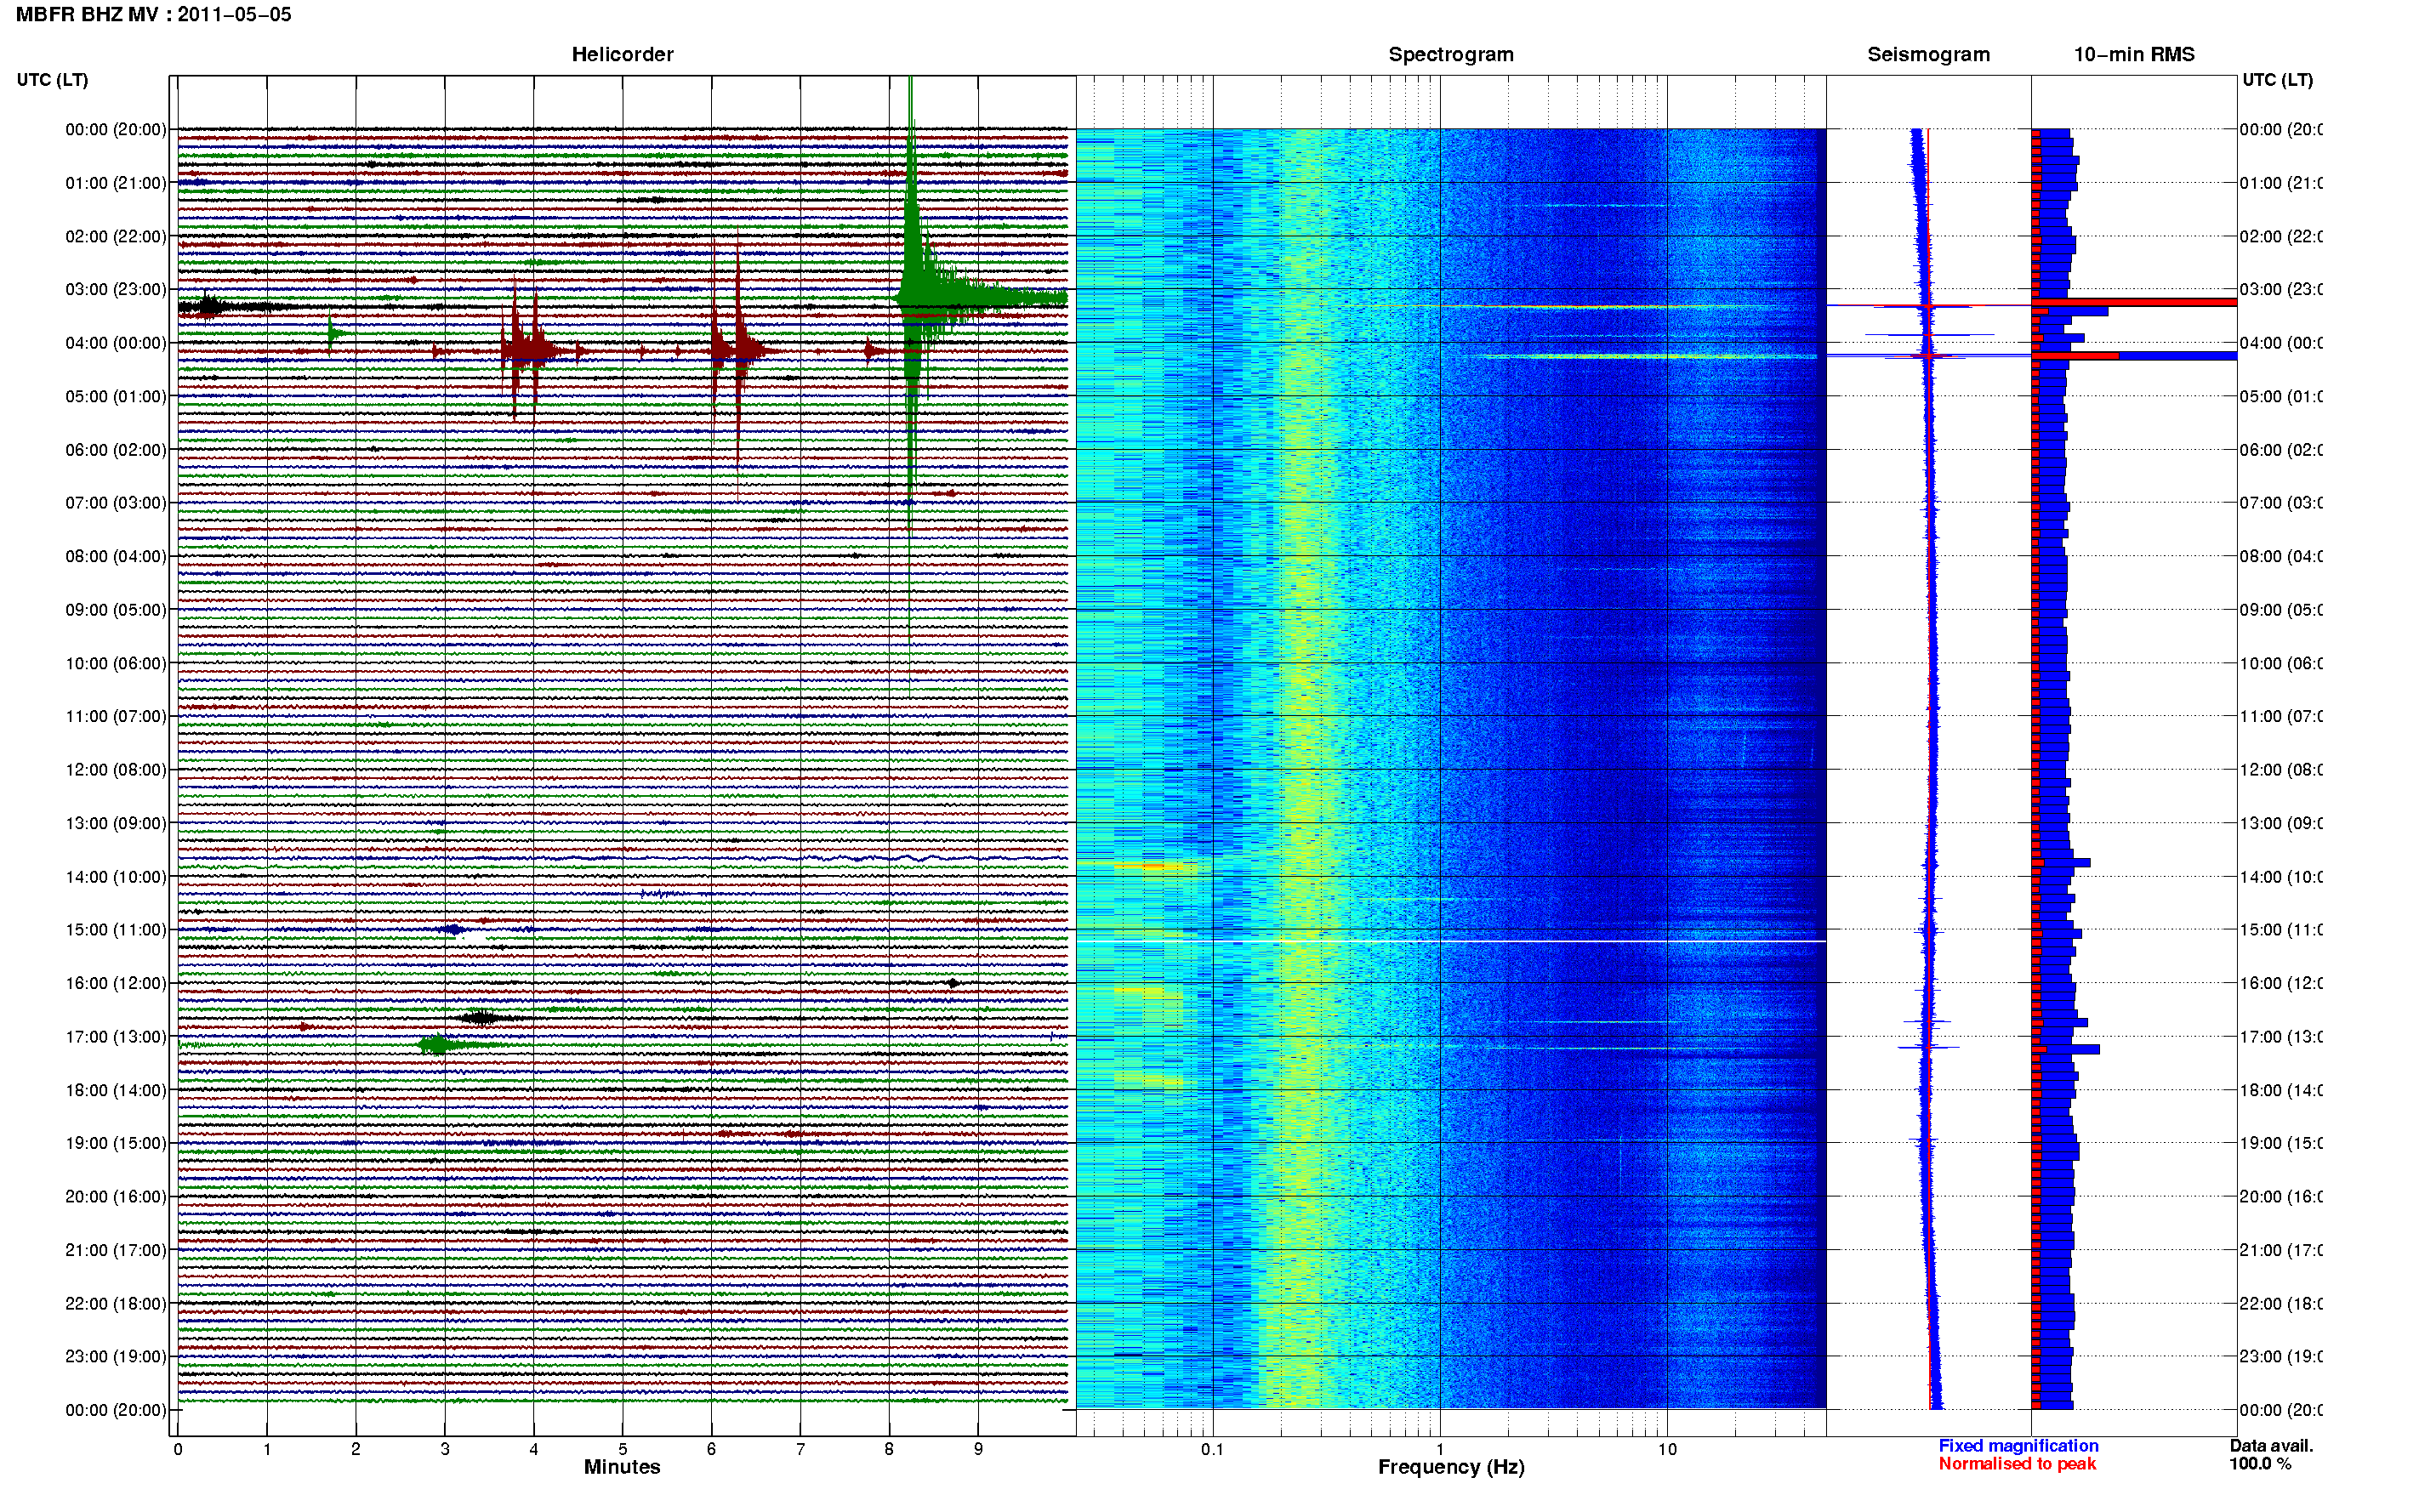Click the '10' frequency tick label
2419x1512 pixels.
click(1667, 1448)
